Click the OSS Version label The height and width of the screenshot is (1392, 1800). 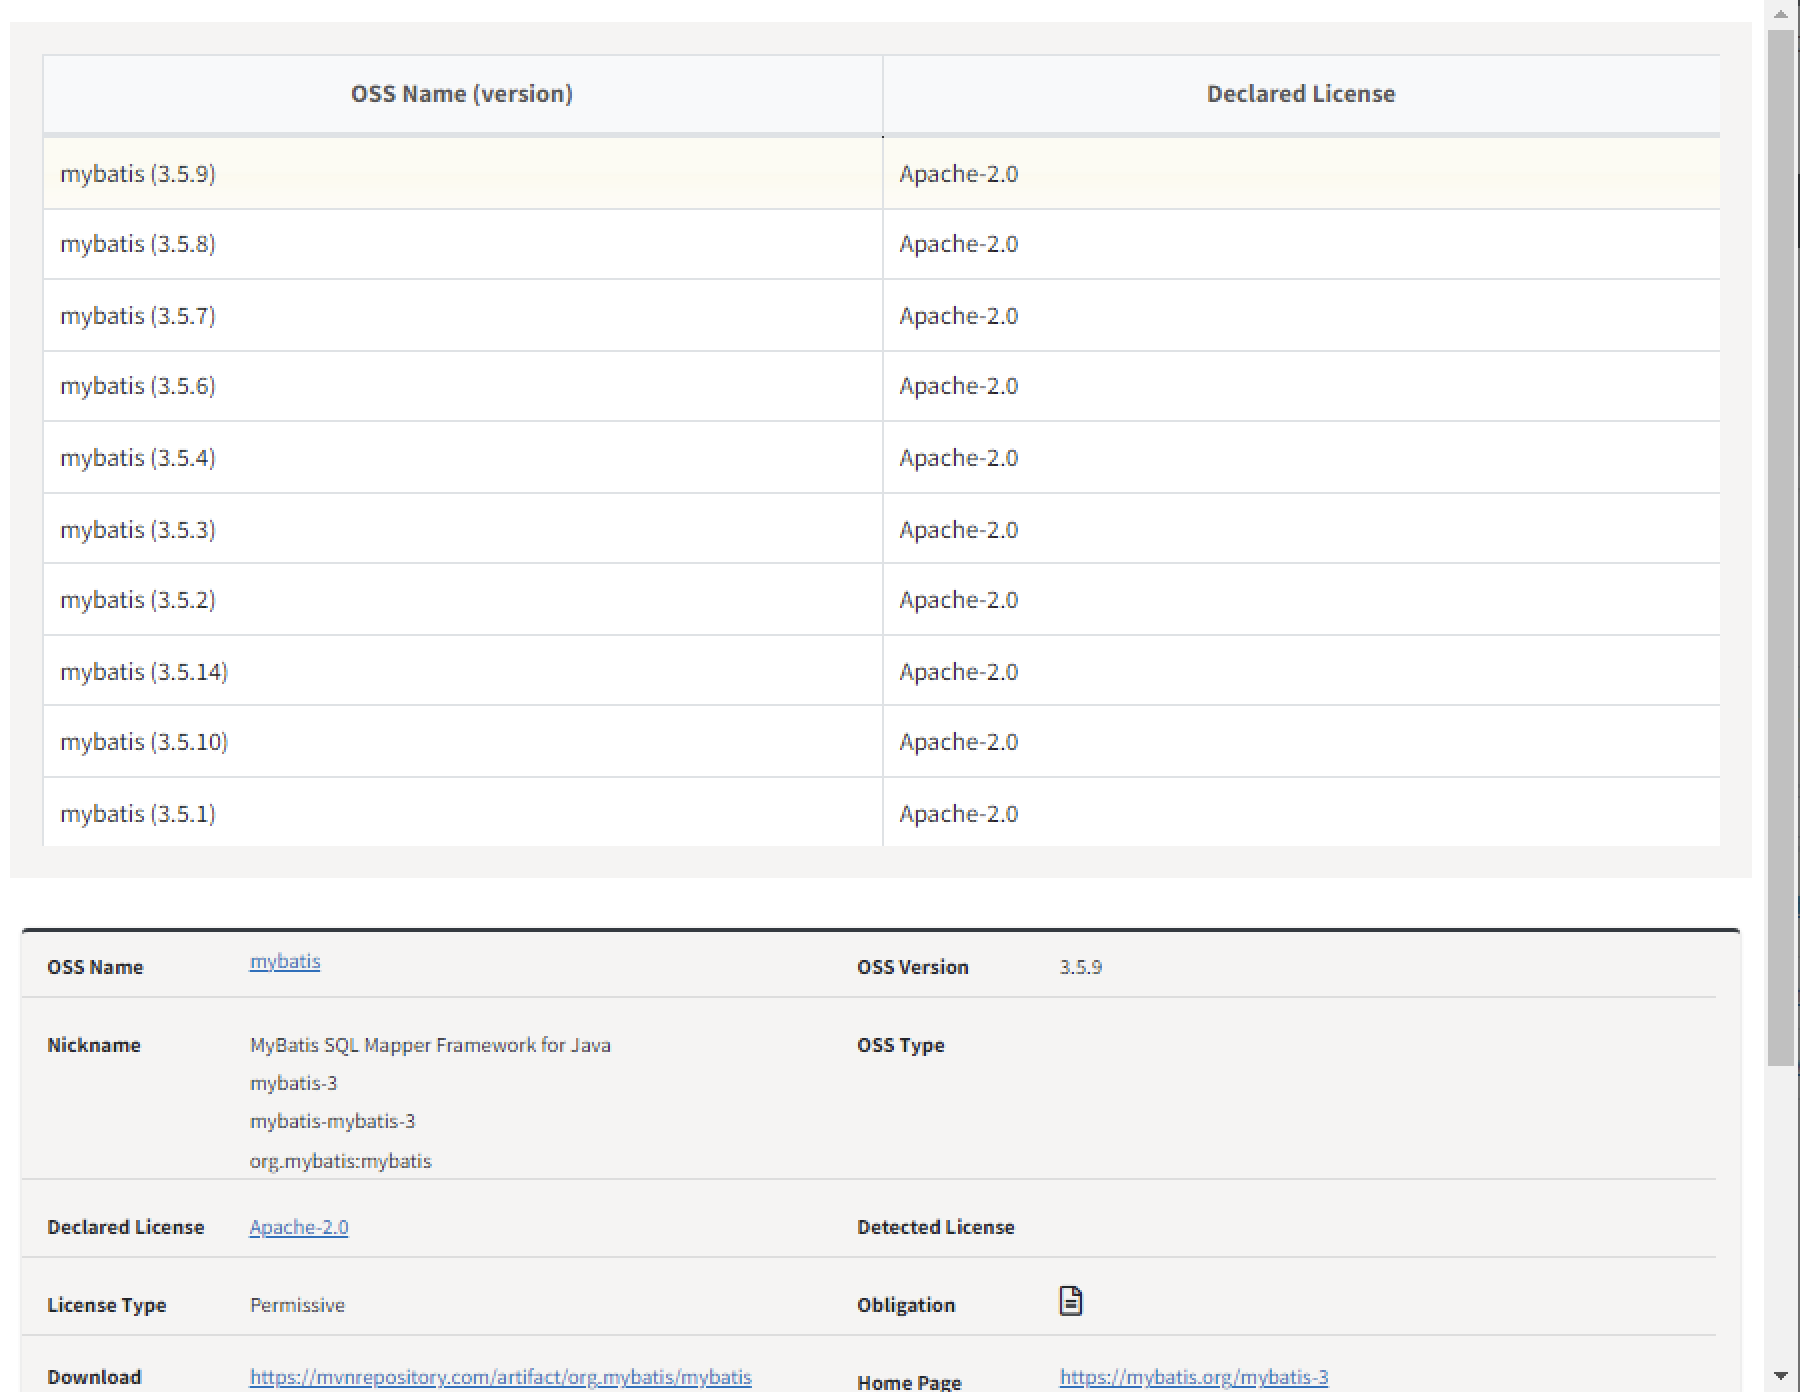coord(913,967)
